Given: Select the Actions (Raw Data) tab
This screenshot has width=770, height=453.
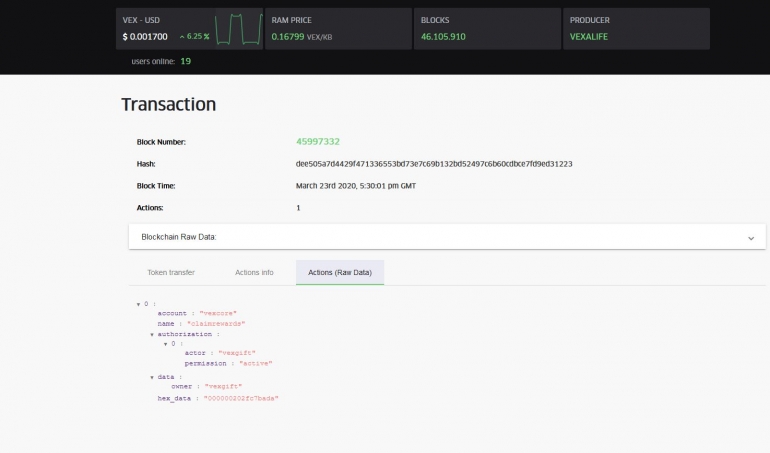Looking at the screenshot, I should [x=339, y=272].
